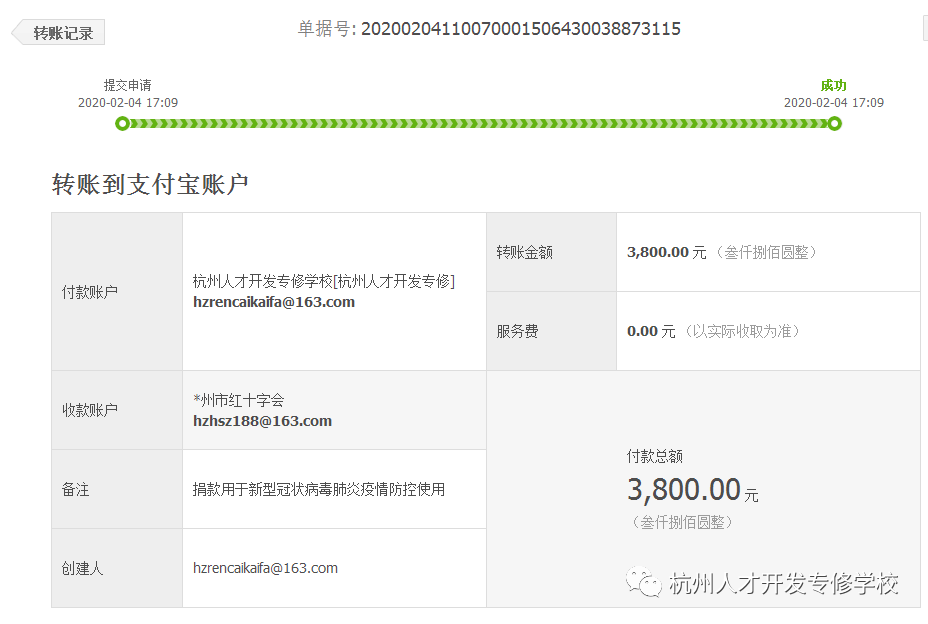Click the green progress timeline bar
The width and height of the screenshot is (928, 624).
point(480,123)
